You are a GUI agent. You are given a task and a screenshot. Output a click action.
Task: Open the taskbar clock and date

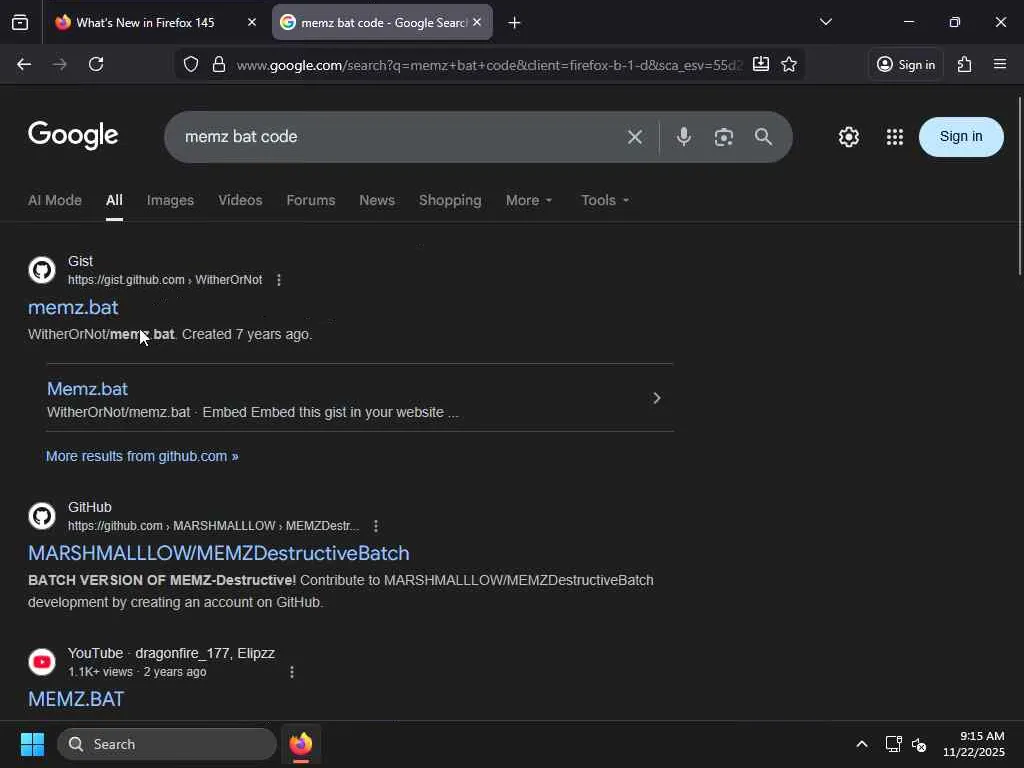pos(974,744)
